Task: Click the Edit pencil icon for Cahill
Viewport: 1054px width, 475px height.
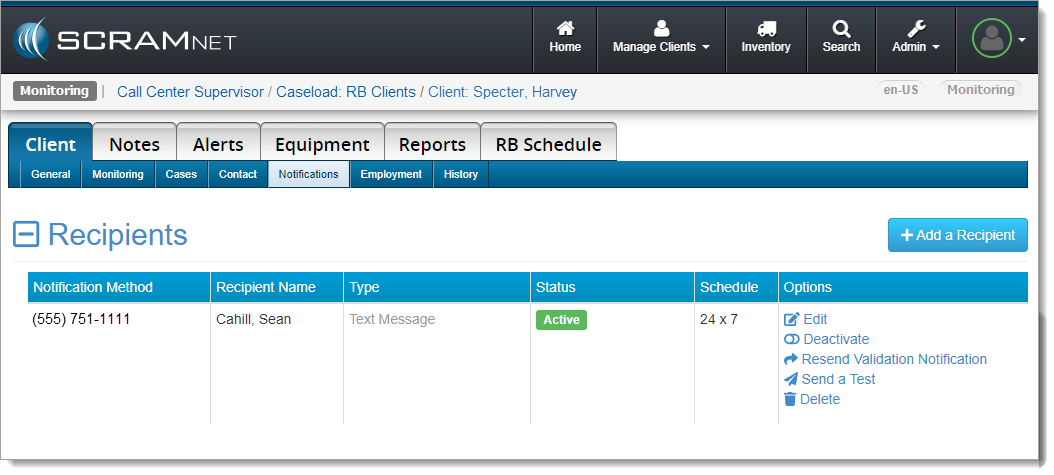Action: 792,319
